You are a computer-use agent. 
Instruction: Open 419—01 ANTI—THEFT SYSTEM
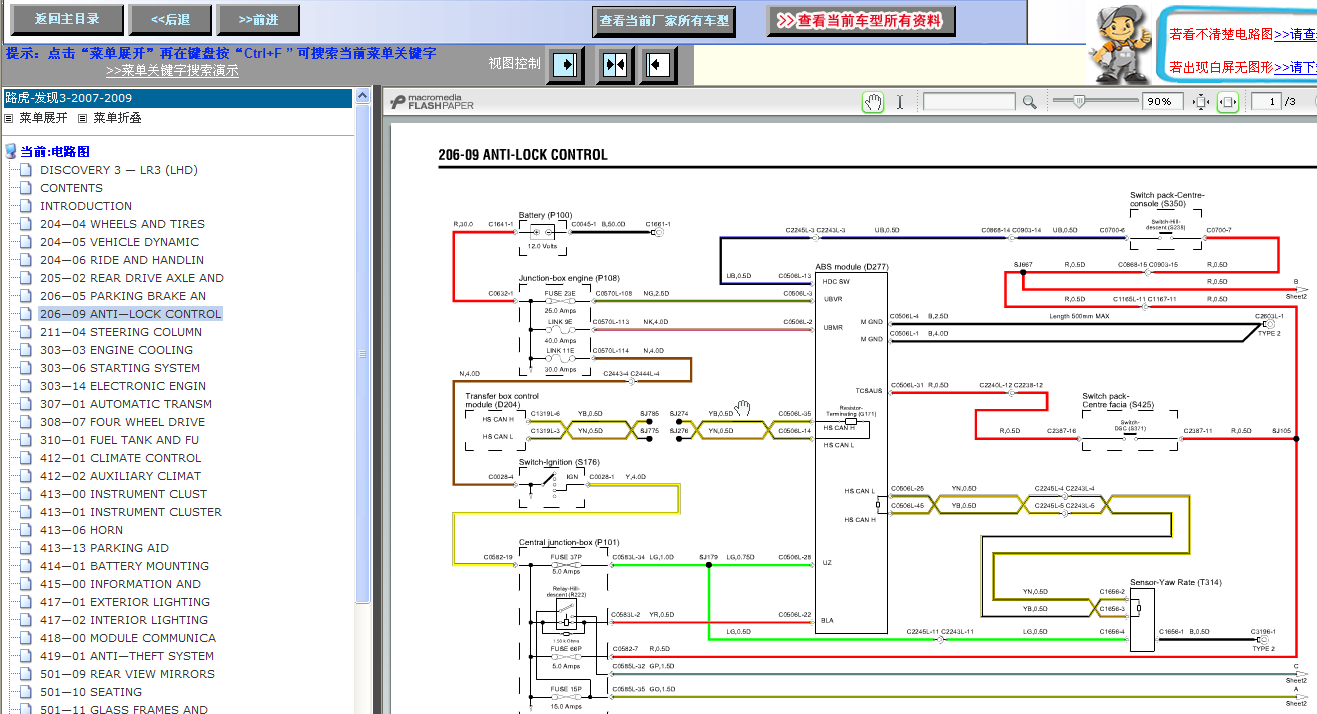pyautogui.click(x=127, y=656)
